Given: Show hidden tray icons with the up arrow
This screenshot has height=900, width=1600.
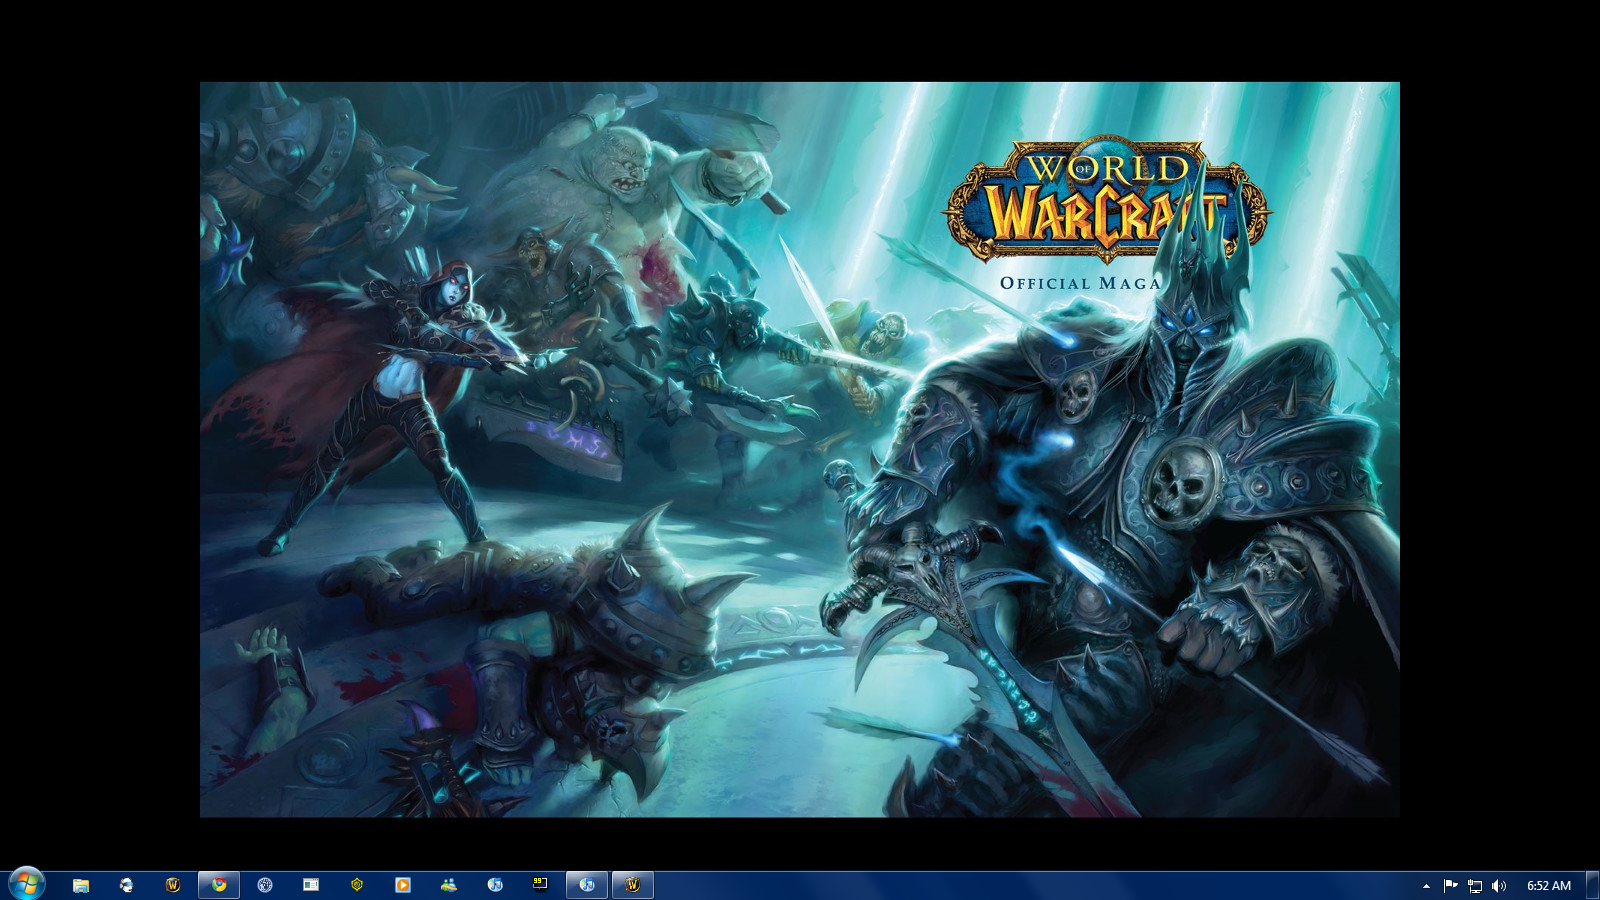Looking at the screenshot, I should (x=1426, y=886).
